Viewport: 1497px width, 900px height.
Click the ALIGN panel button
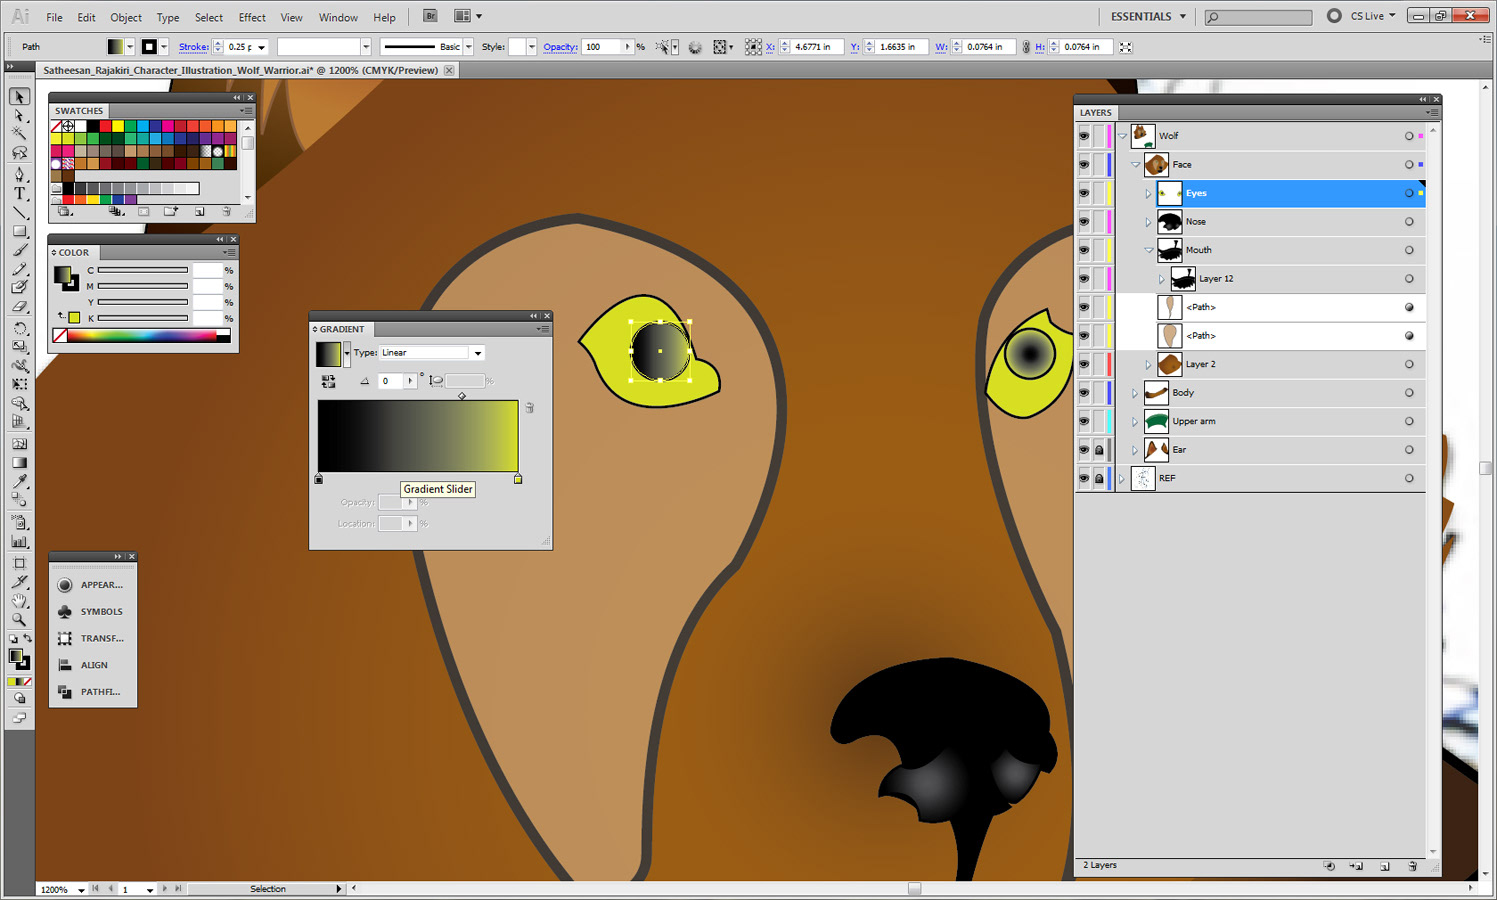point(93,665)
